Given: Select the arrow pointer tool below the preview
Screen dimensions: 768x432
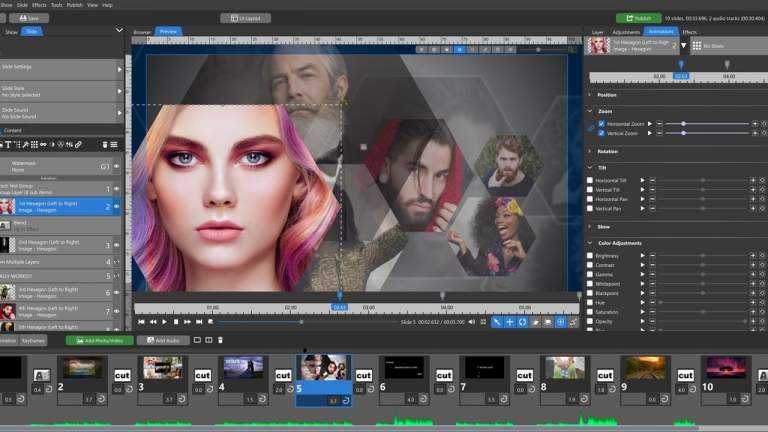Looking at the screenshot, I should click(x=497, y=322).
